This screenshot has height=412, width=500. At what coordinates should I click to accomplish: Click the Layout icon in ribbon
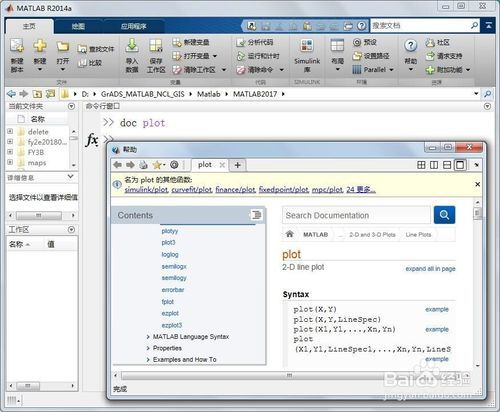click(337, 45)
